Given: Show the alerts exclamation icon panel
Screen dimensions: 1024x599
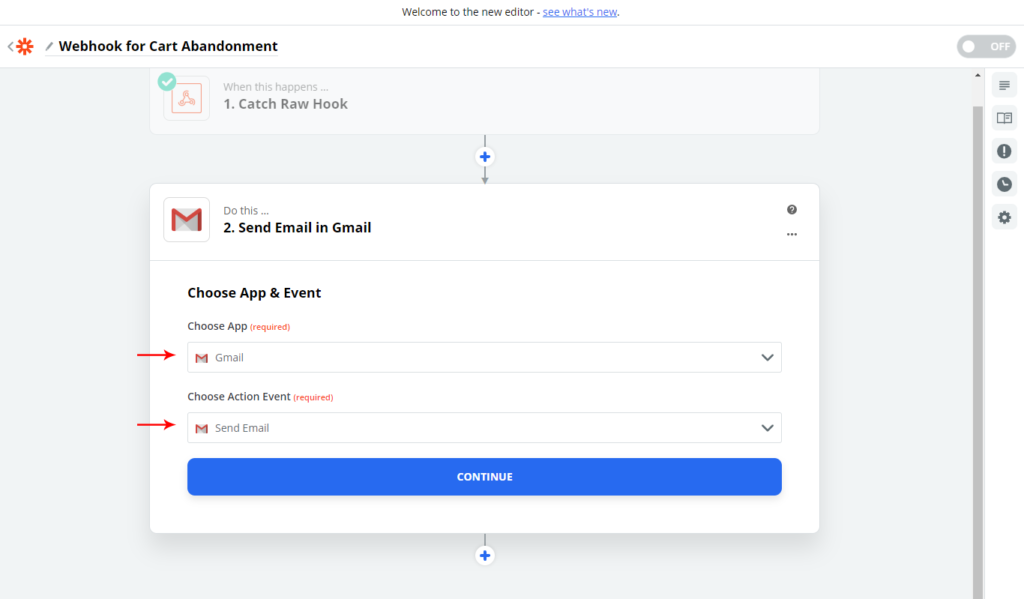Looking at the screenshot, I should click(x=1004, y=151).
